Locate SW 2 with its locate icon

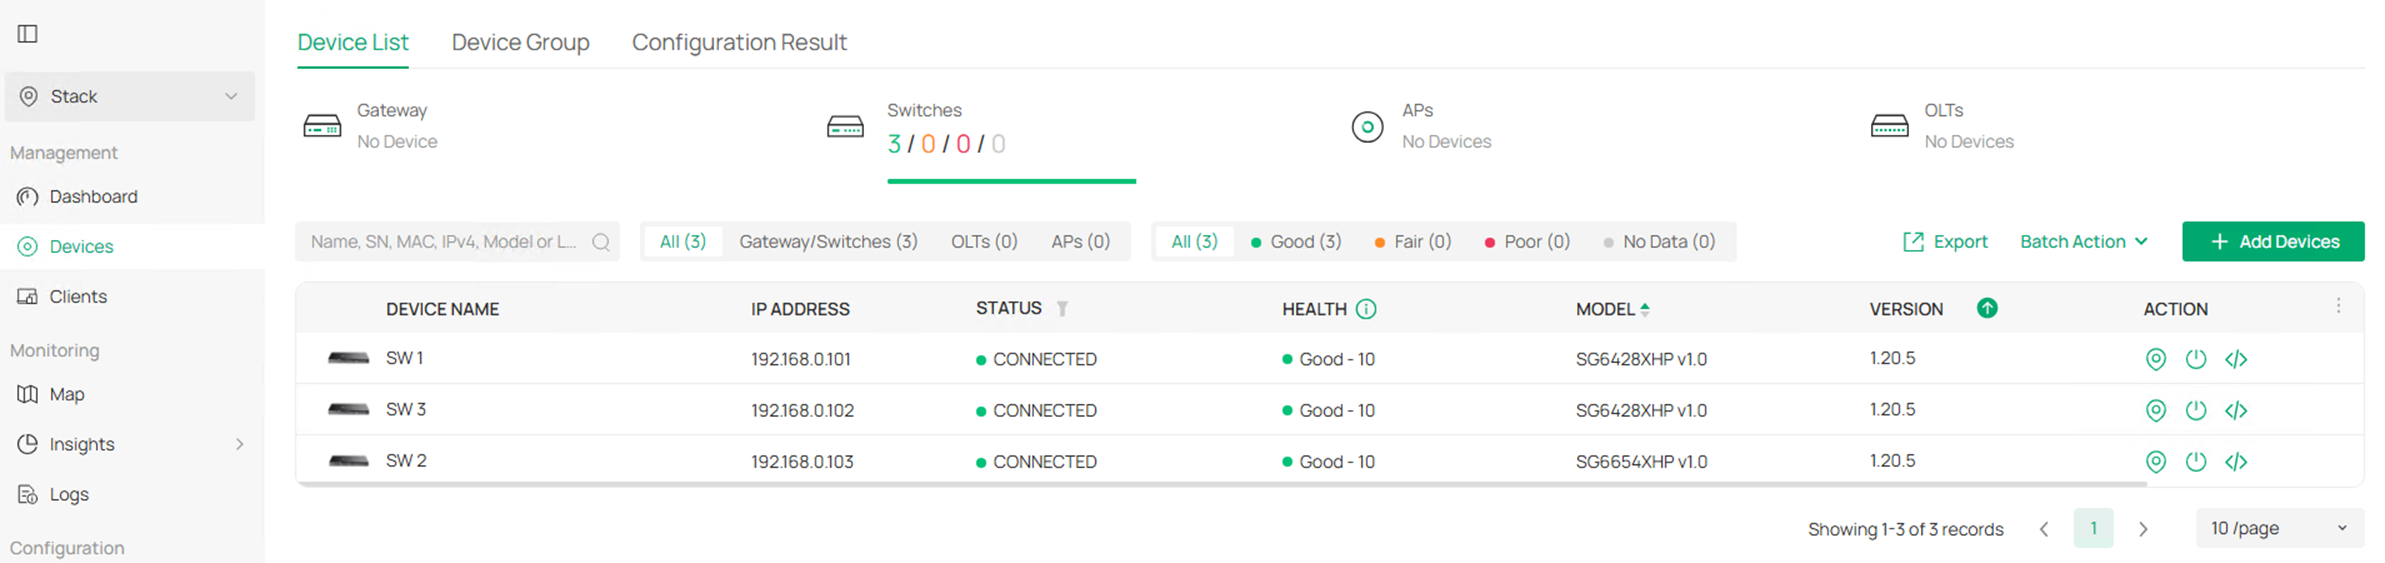pos(2156,461)
